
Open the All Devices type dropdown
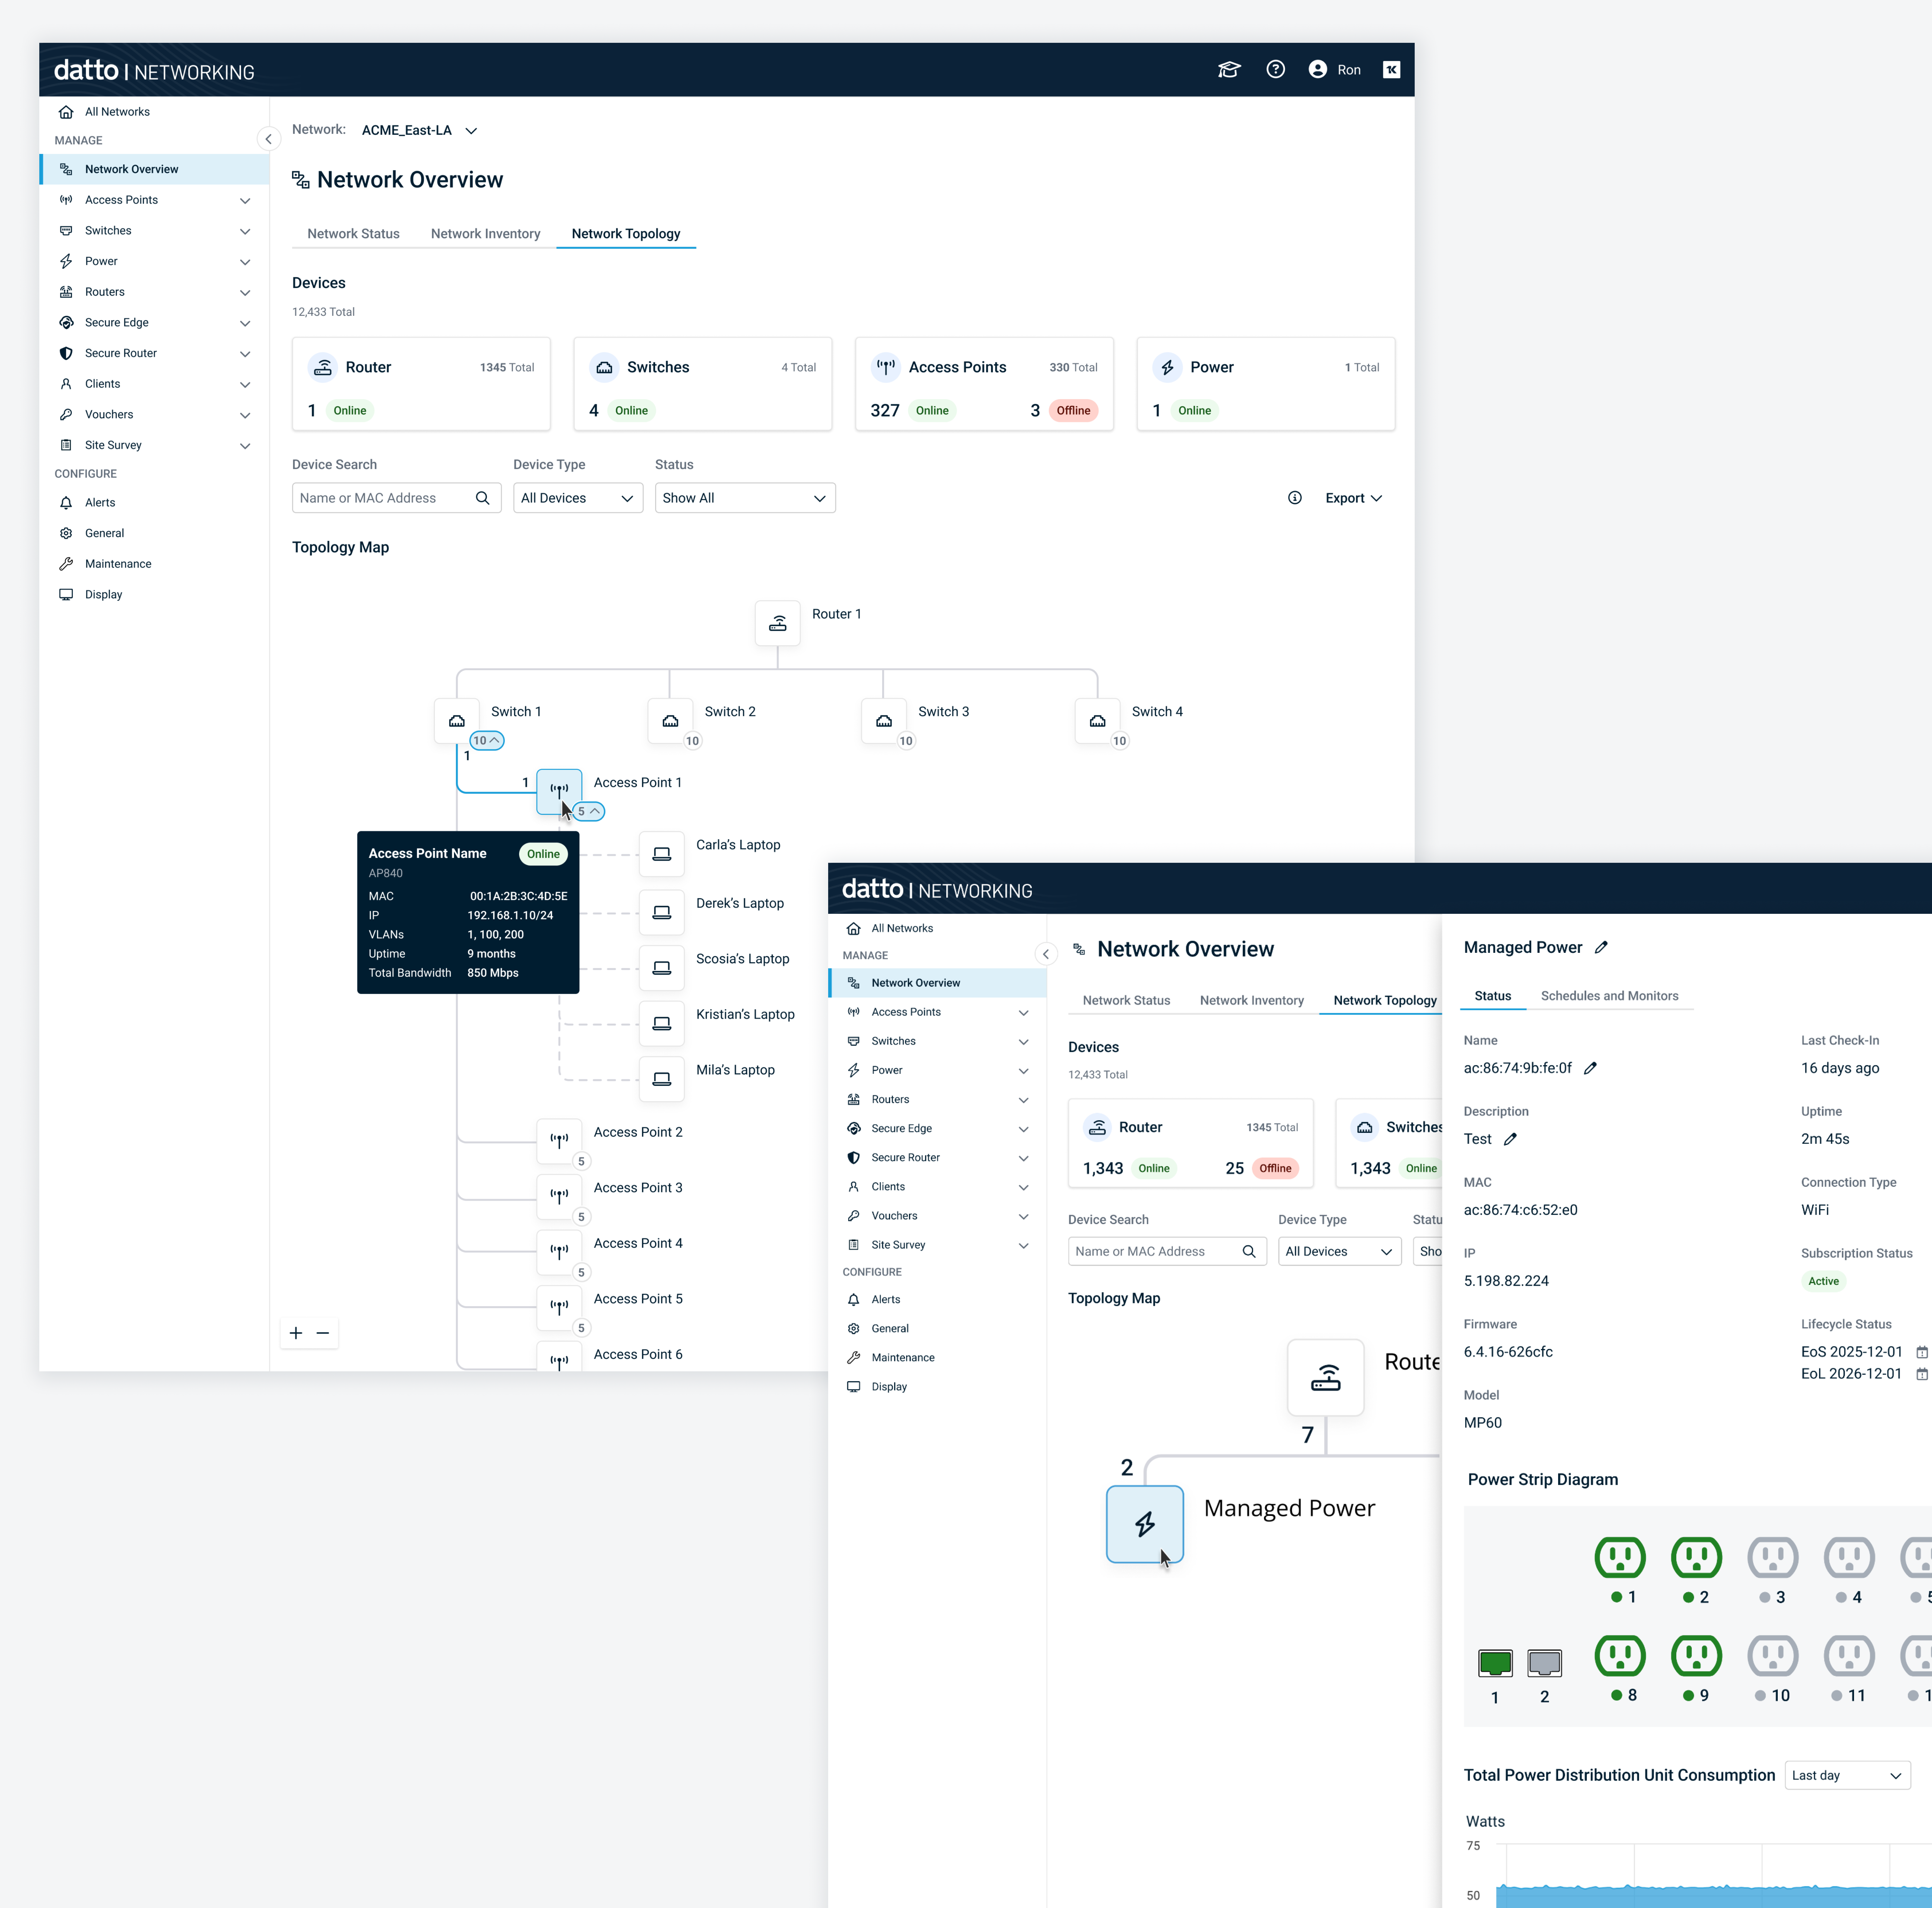coord(577,498)
